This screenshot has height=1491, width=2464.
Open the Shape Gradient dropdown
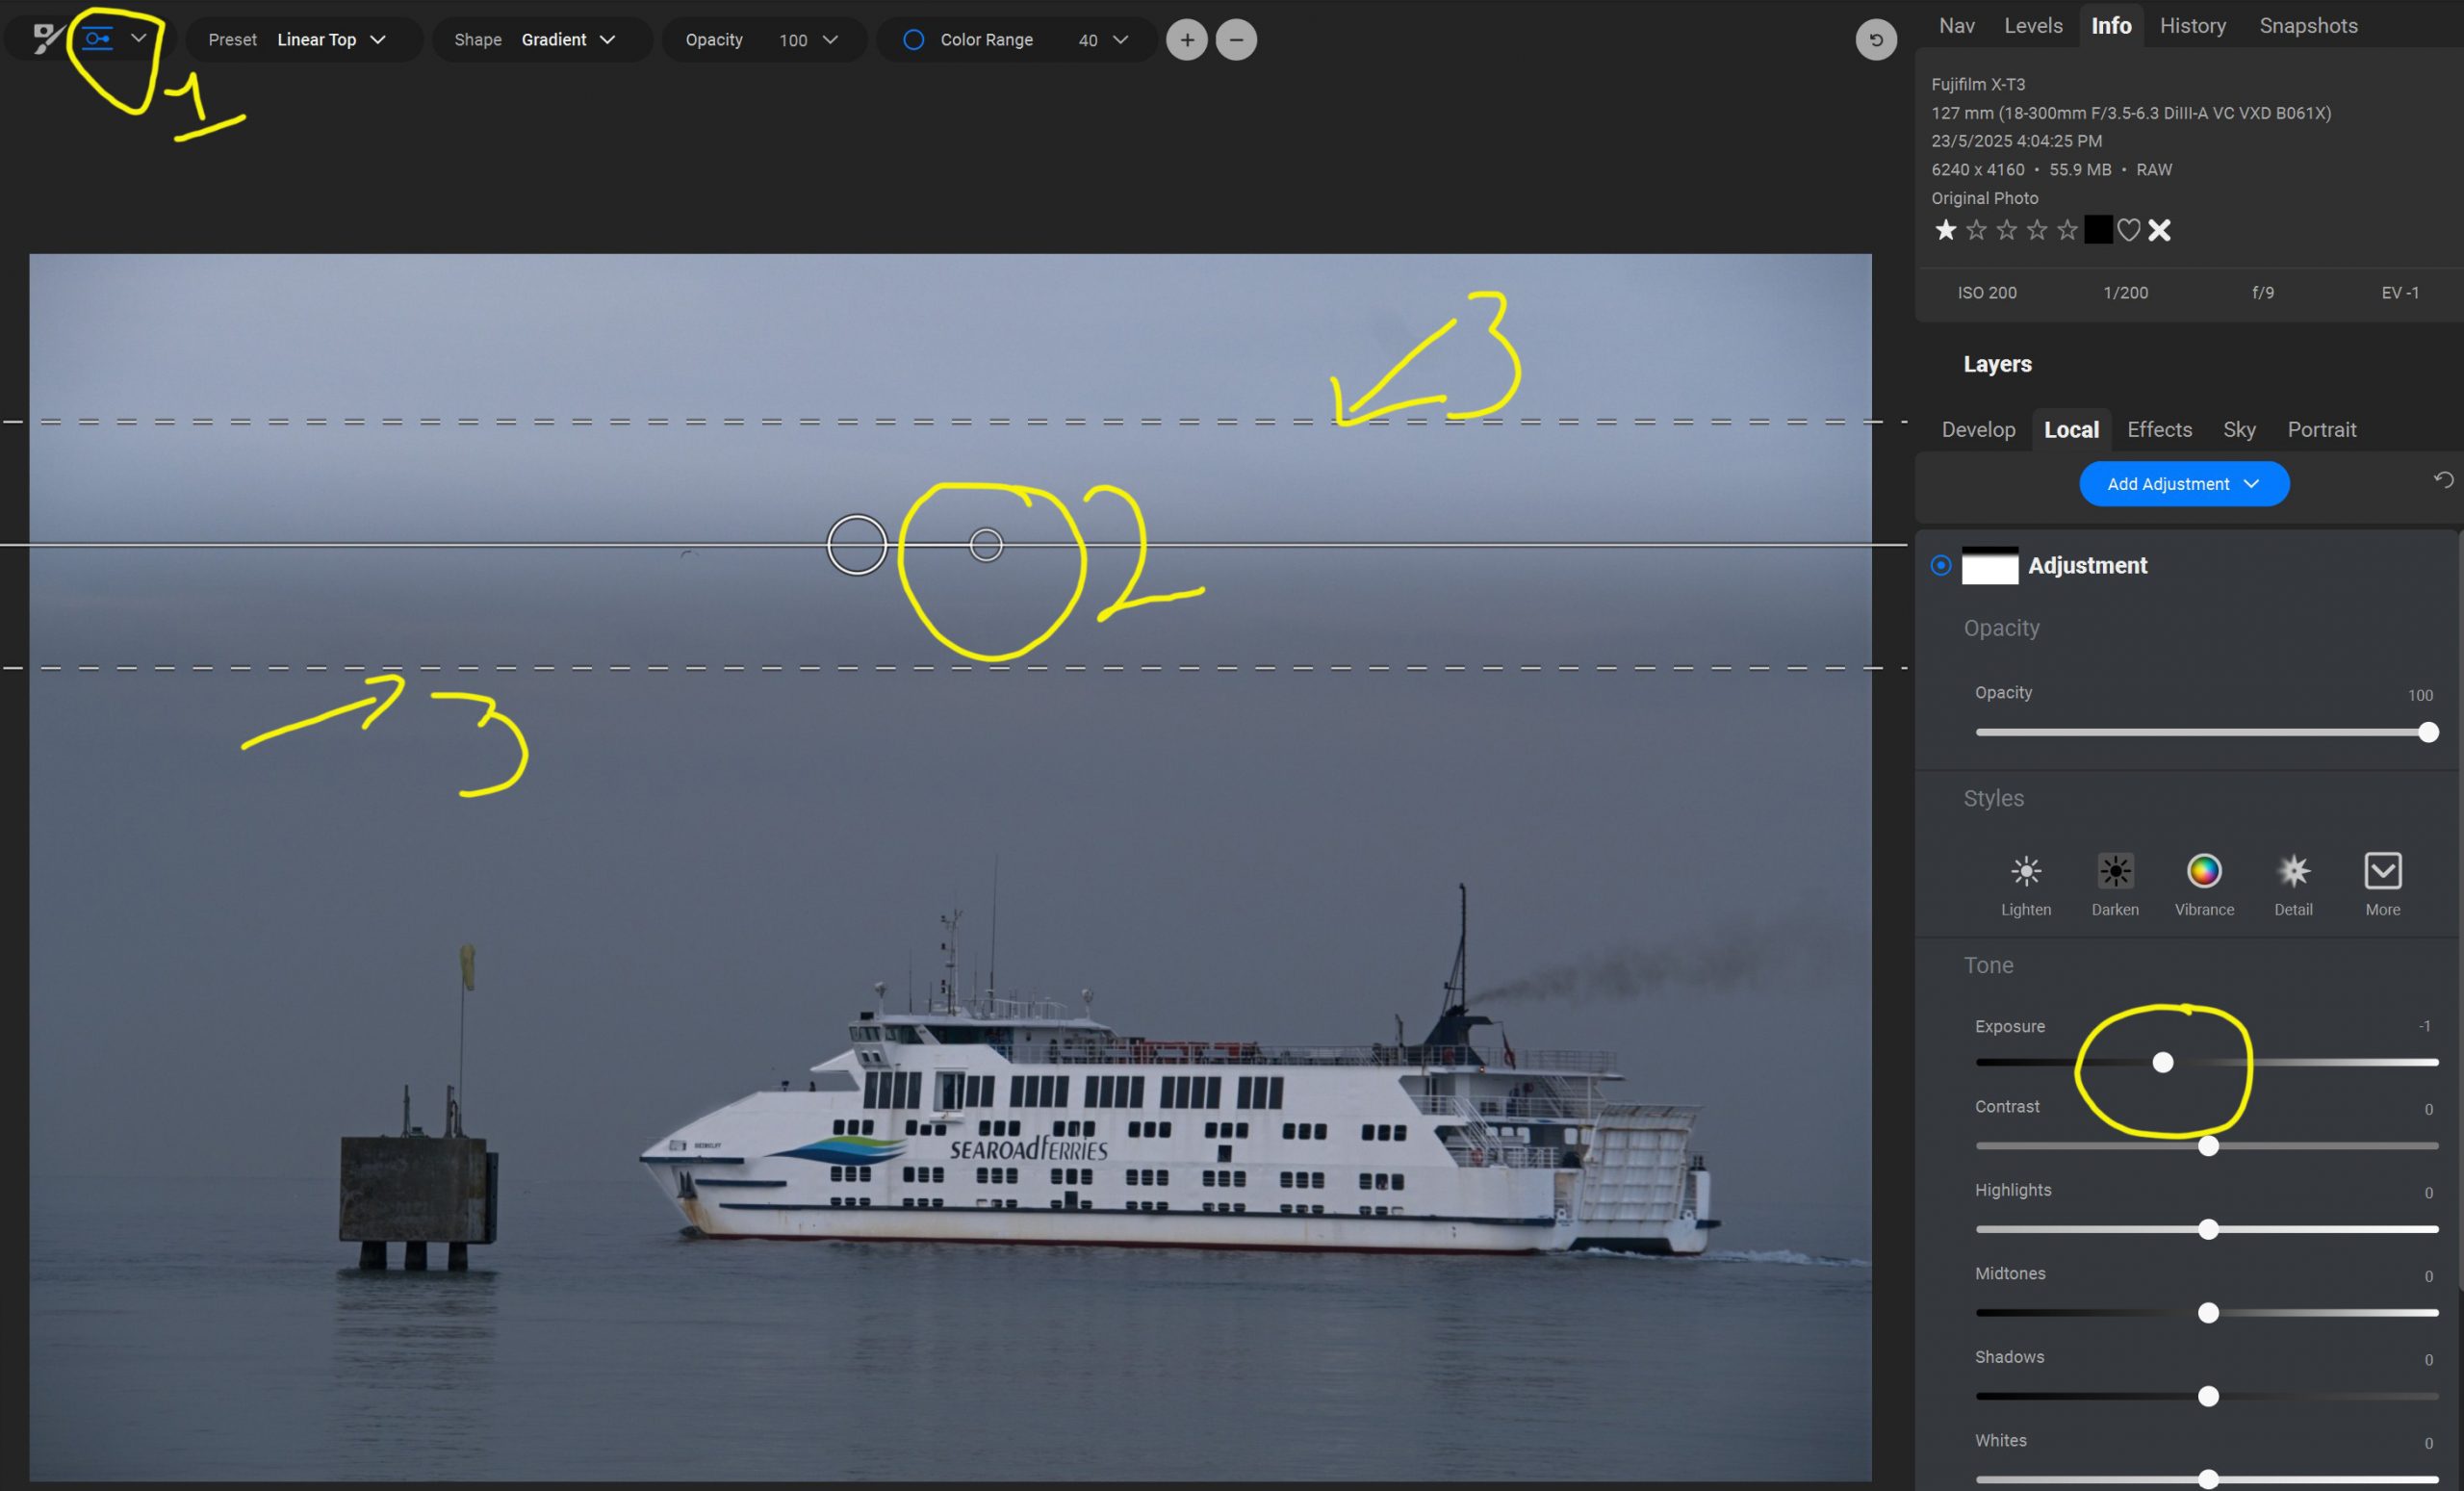(567, 40)
